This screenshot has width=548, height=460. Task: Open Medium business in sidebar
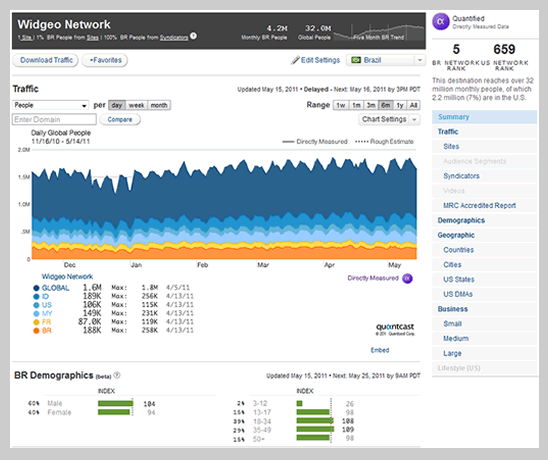coord(484,338)
